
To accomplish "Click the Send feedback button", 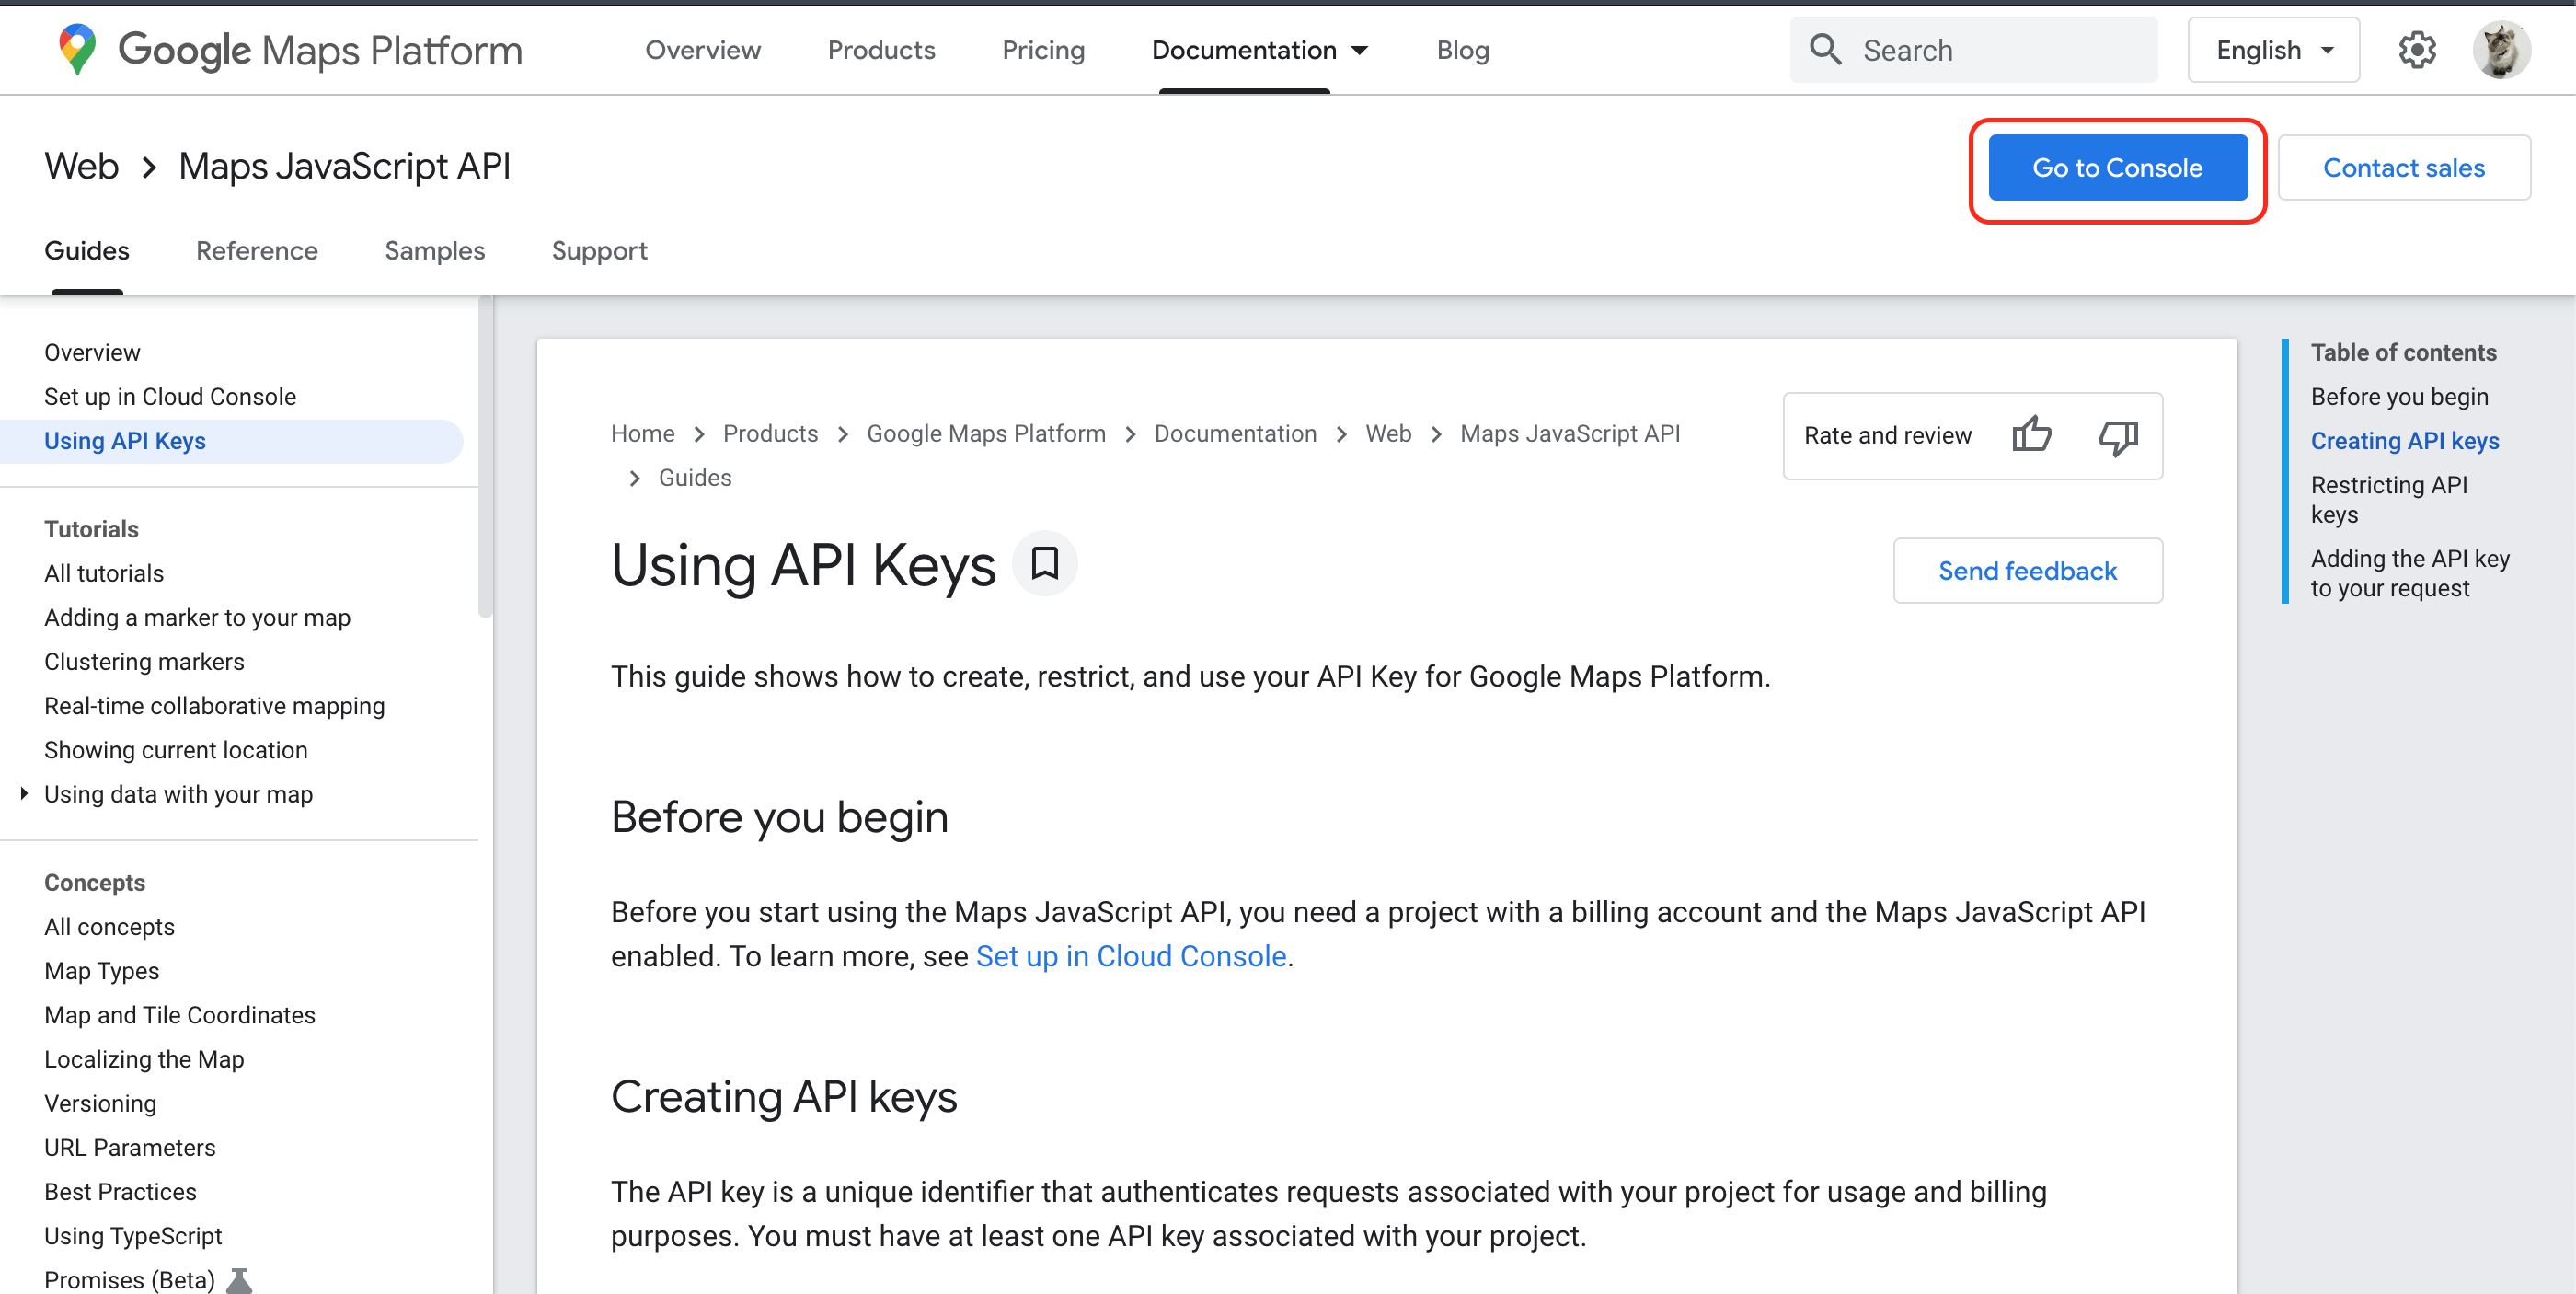I will (2027, 570).
